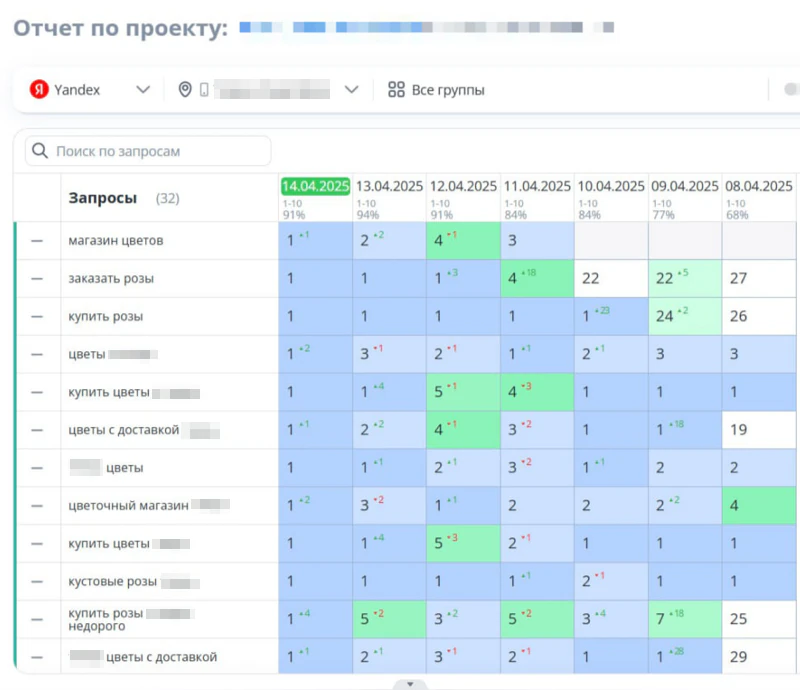Viewport: 800px width, 690px height.
Task: Click the grid icon beside Все группы
Action: 396,90
